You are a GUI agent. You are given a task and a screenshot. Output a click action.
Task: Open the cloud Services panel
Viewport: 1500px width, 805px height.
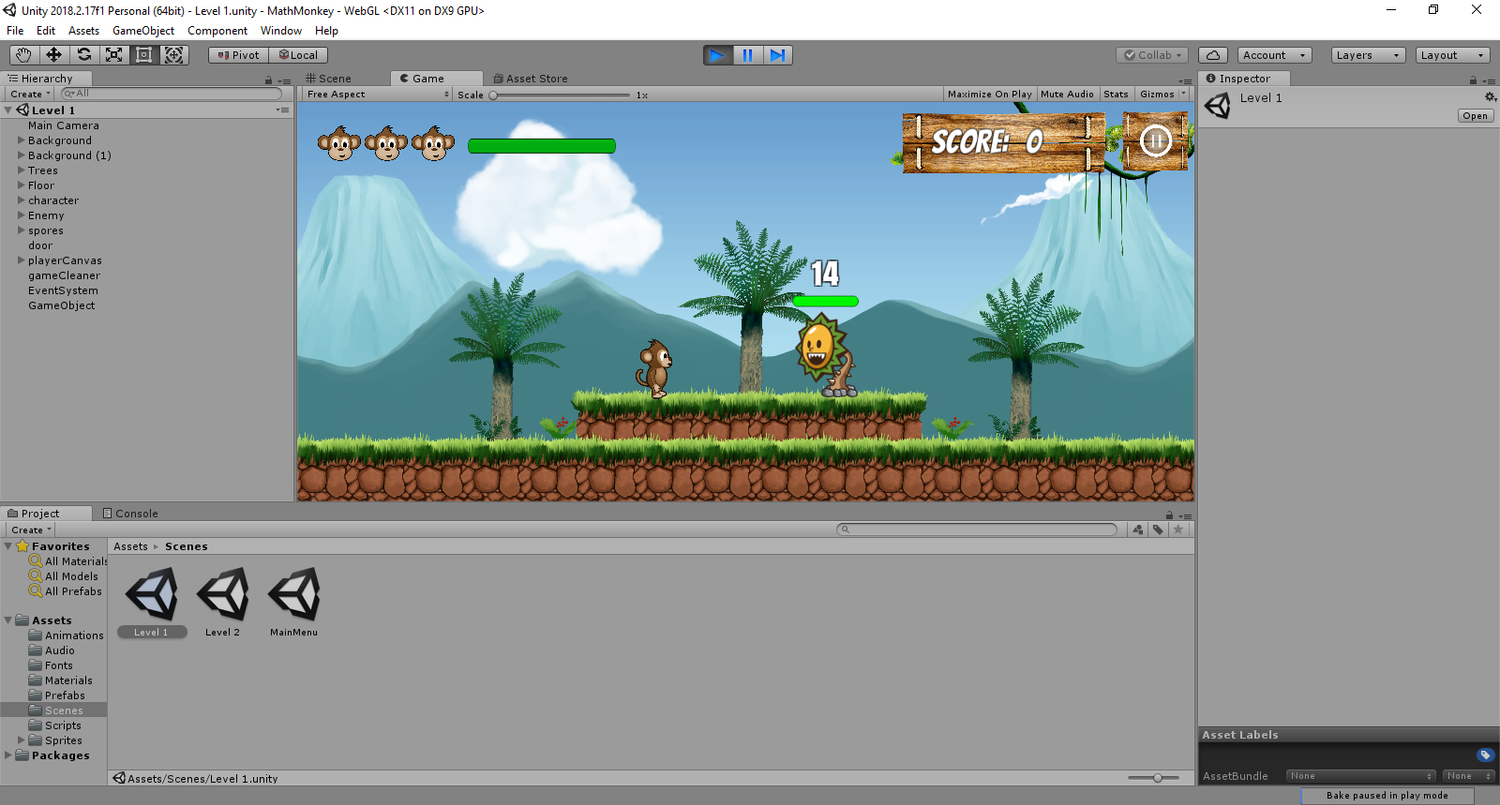point(1213,55)
